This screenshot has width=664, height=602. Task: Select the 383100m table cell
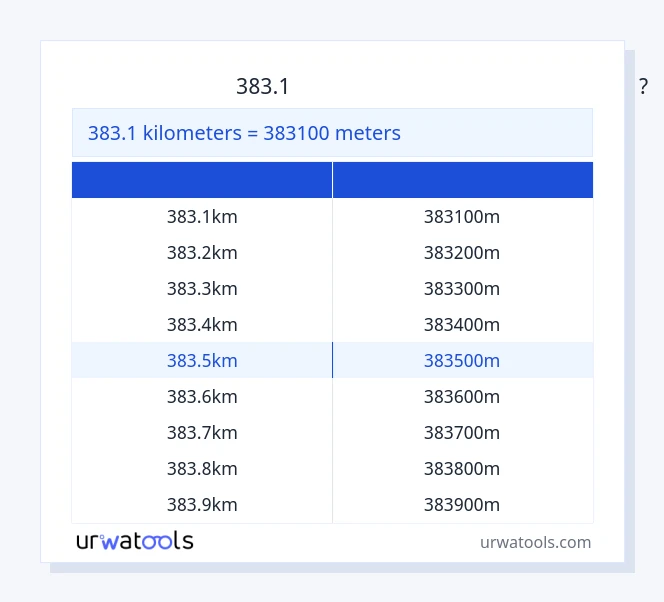pos(462,217)
